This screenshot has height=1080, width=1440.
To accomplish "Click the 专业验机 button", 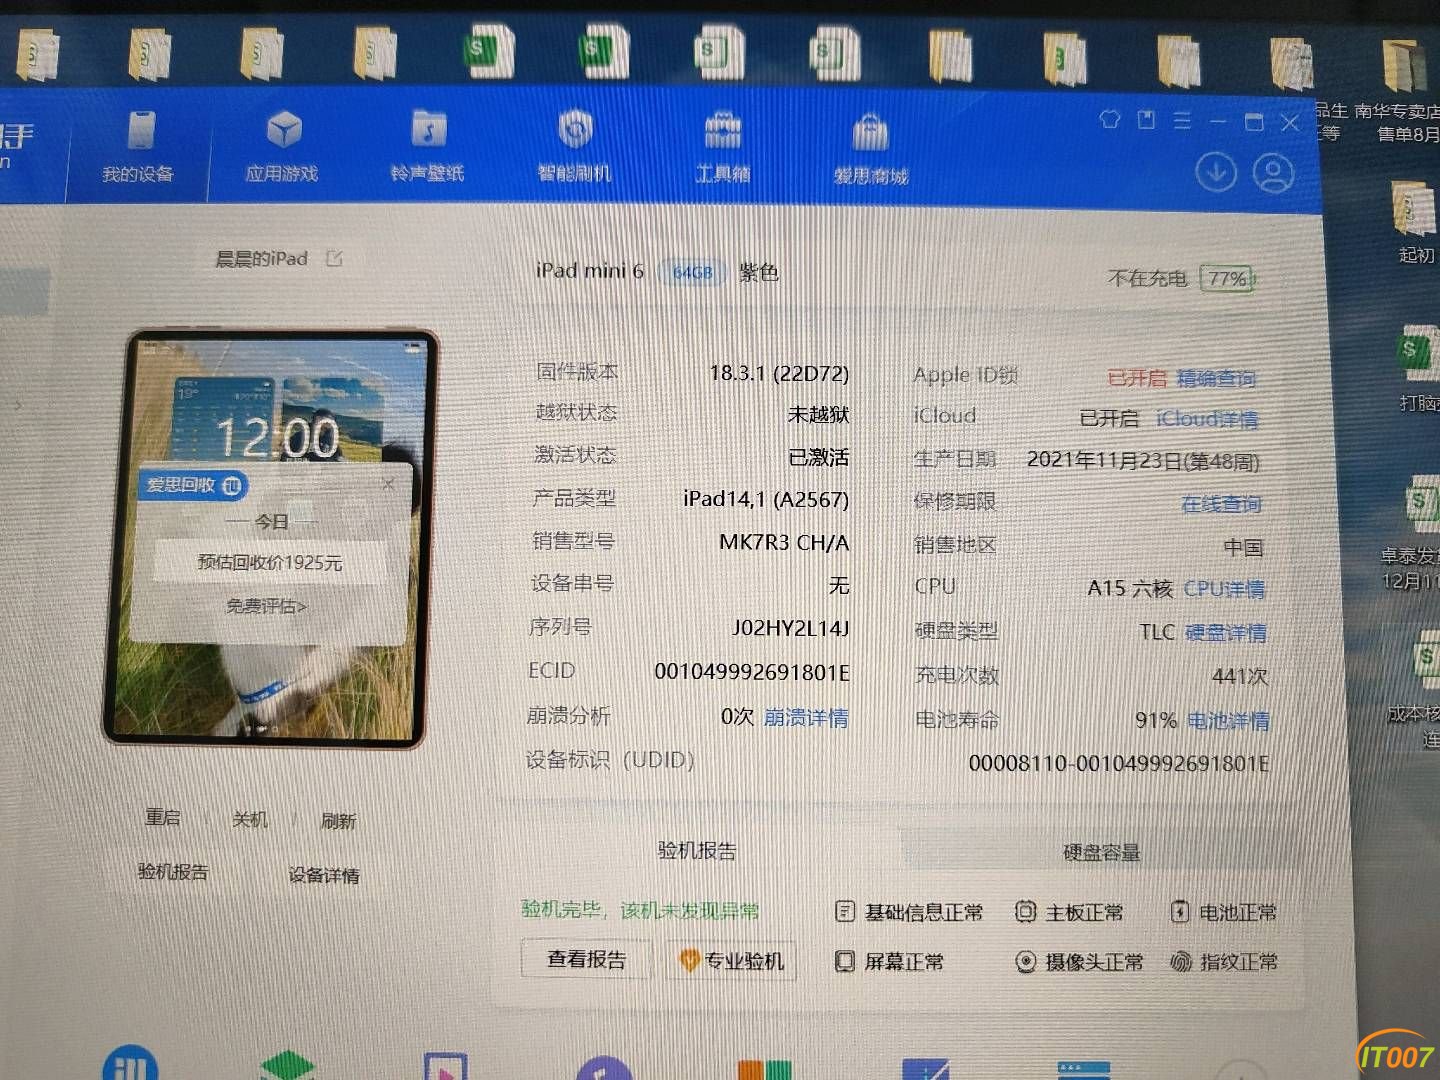I will pos(732,961).
